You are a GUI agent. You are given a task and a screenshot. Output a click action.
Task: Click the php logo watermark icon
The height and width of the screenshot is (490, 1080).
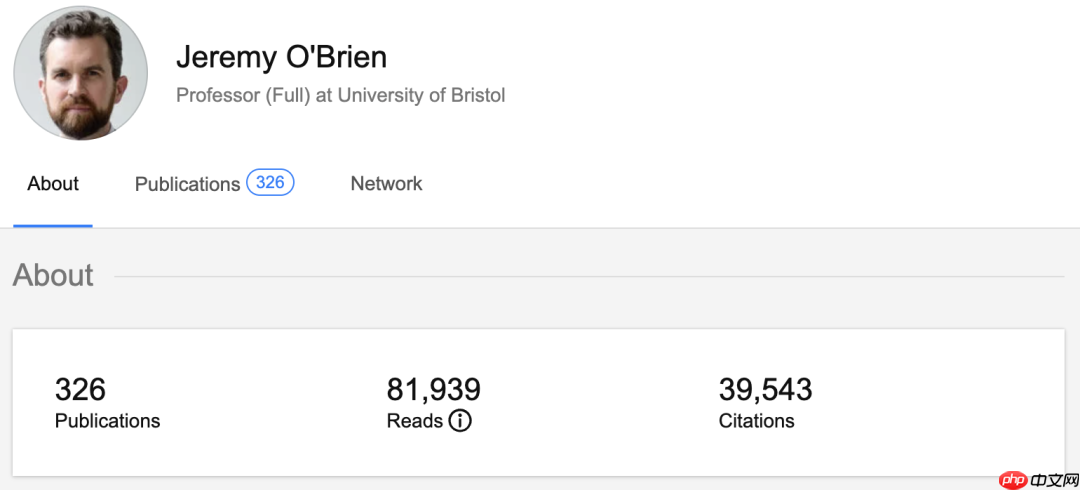tap(1014, 480)
